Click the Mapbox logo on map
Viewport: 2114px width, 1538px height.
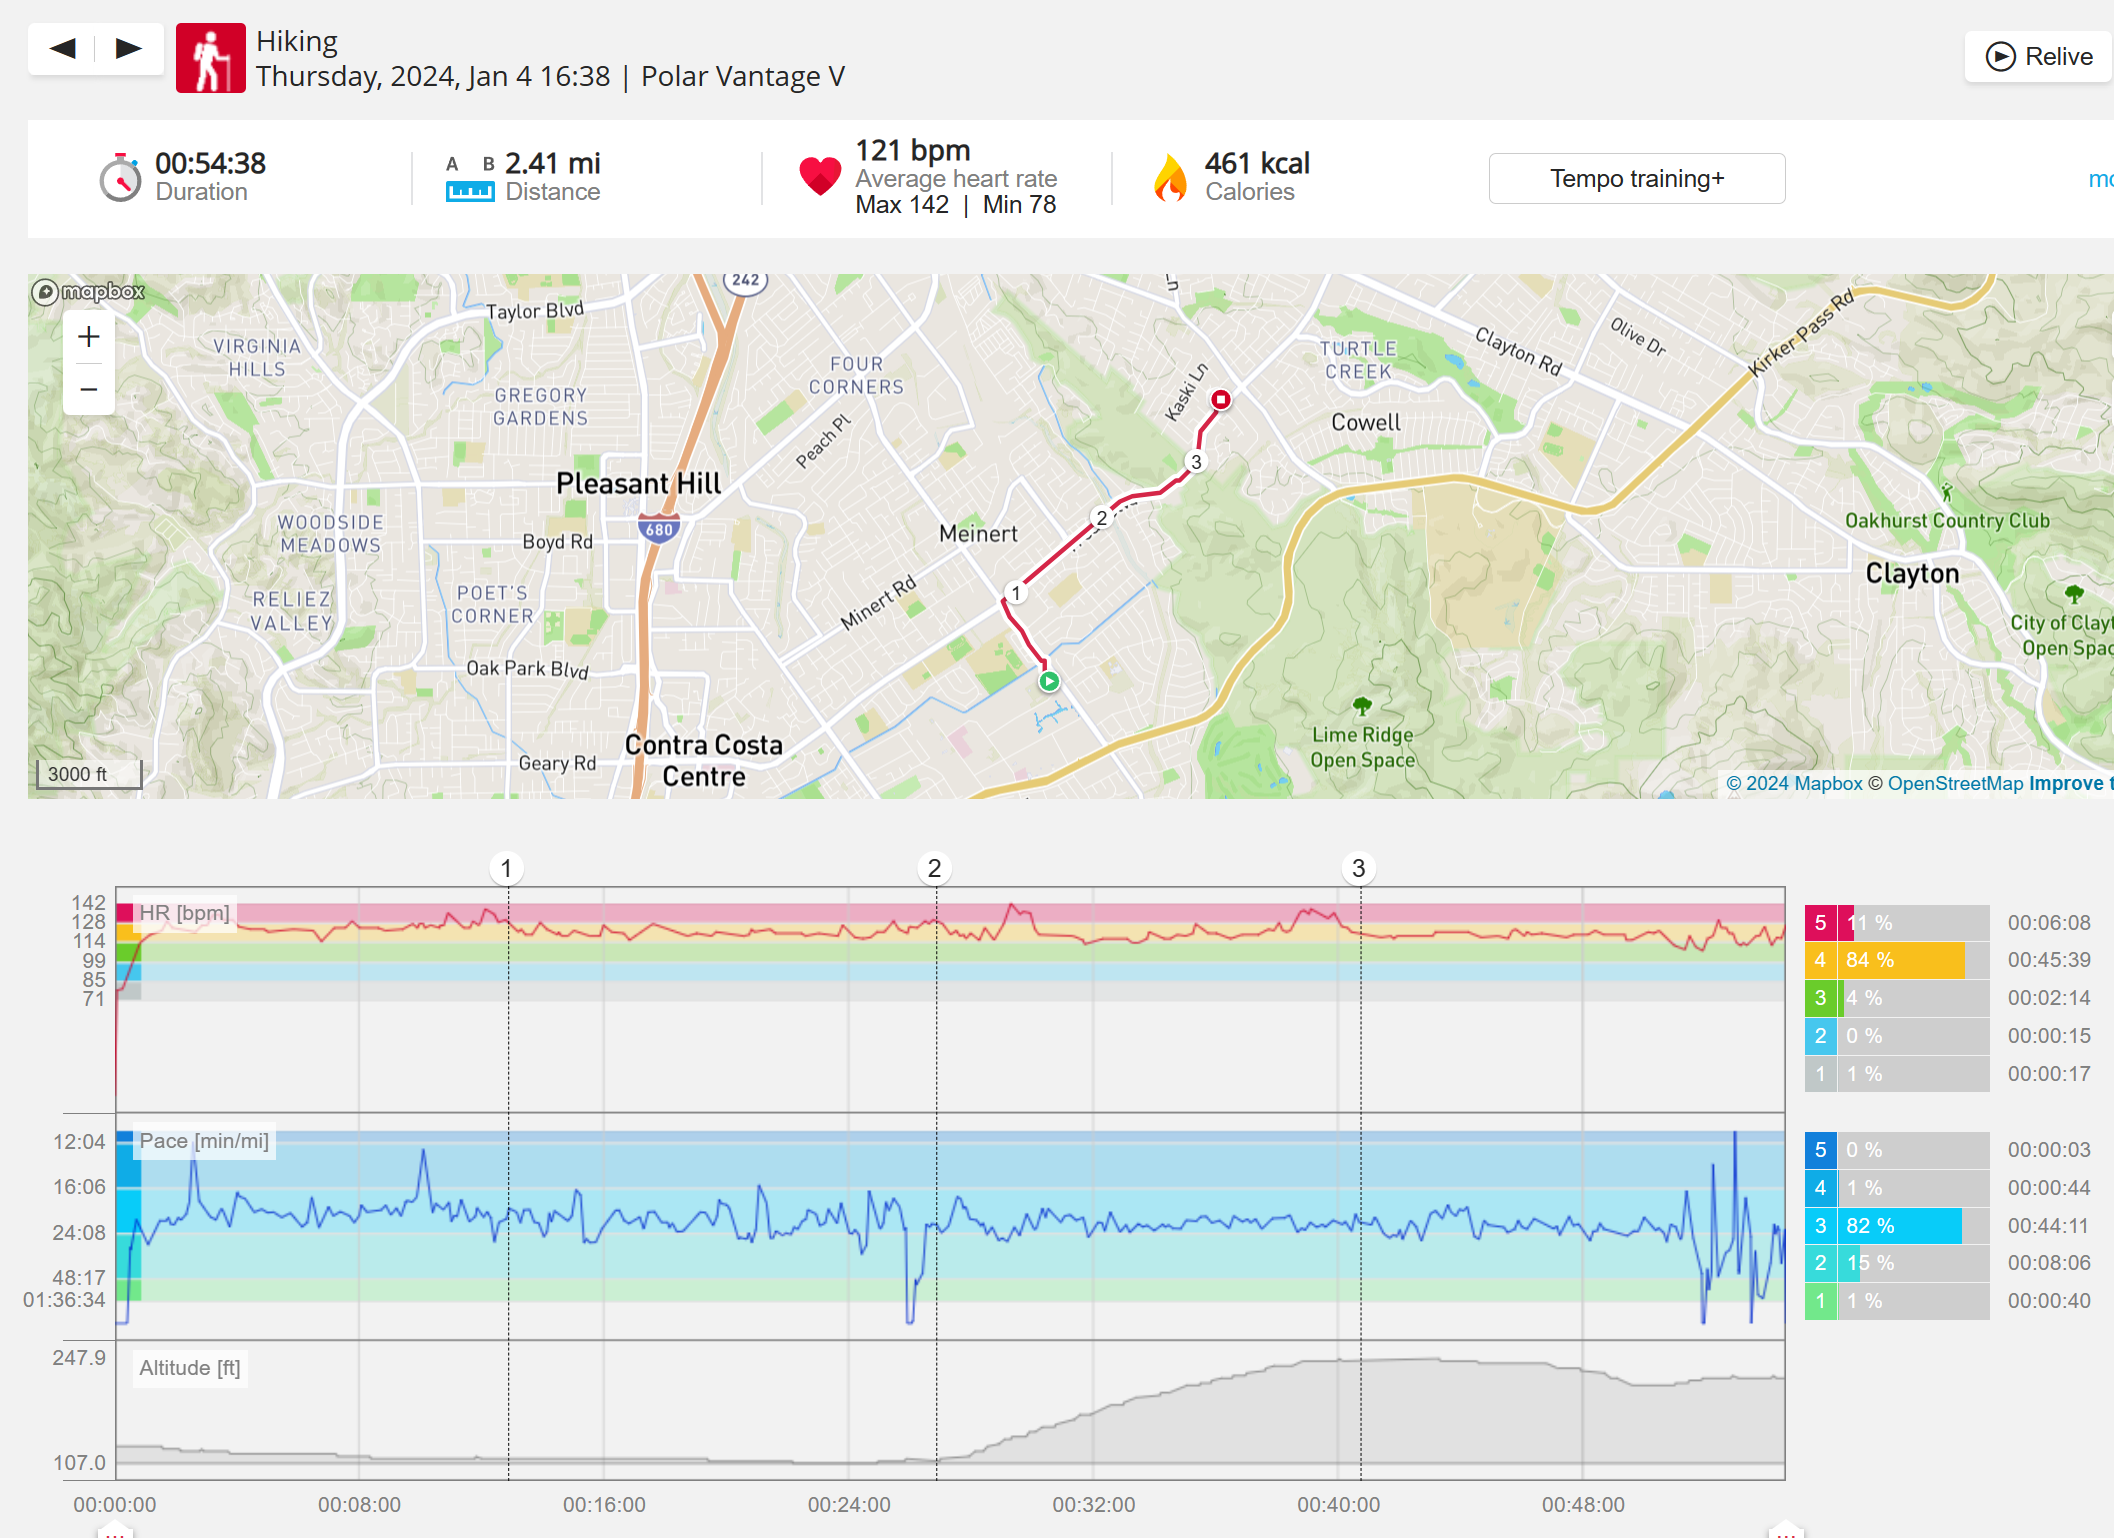click(89, 292)
